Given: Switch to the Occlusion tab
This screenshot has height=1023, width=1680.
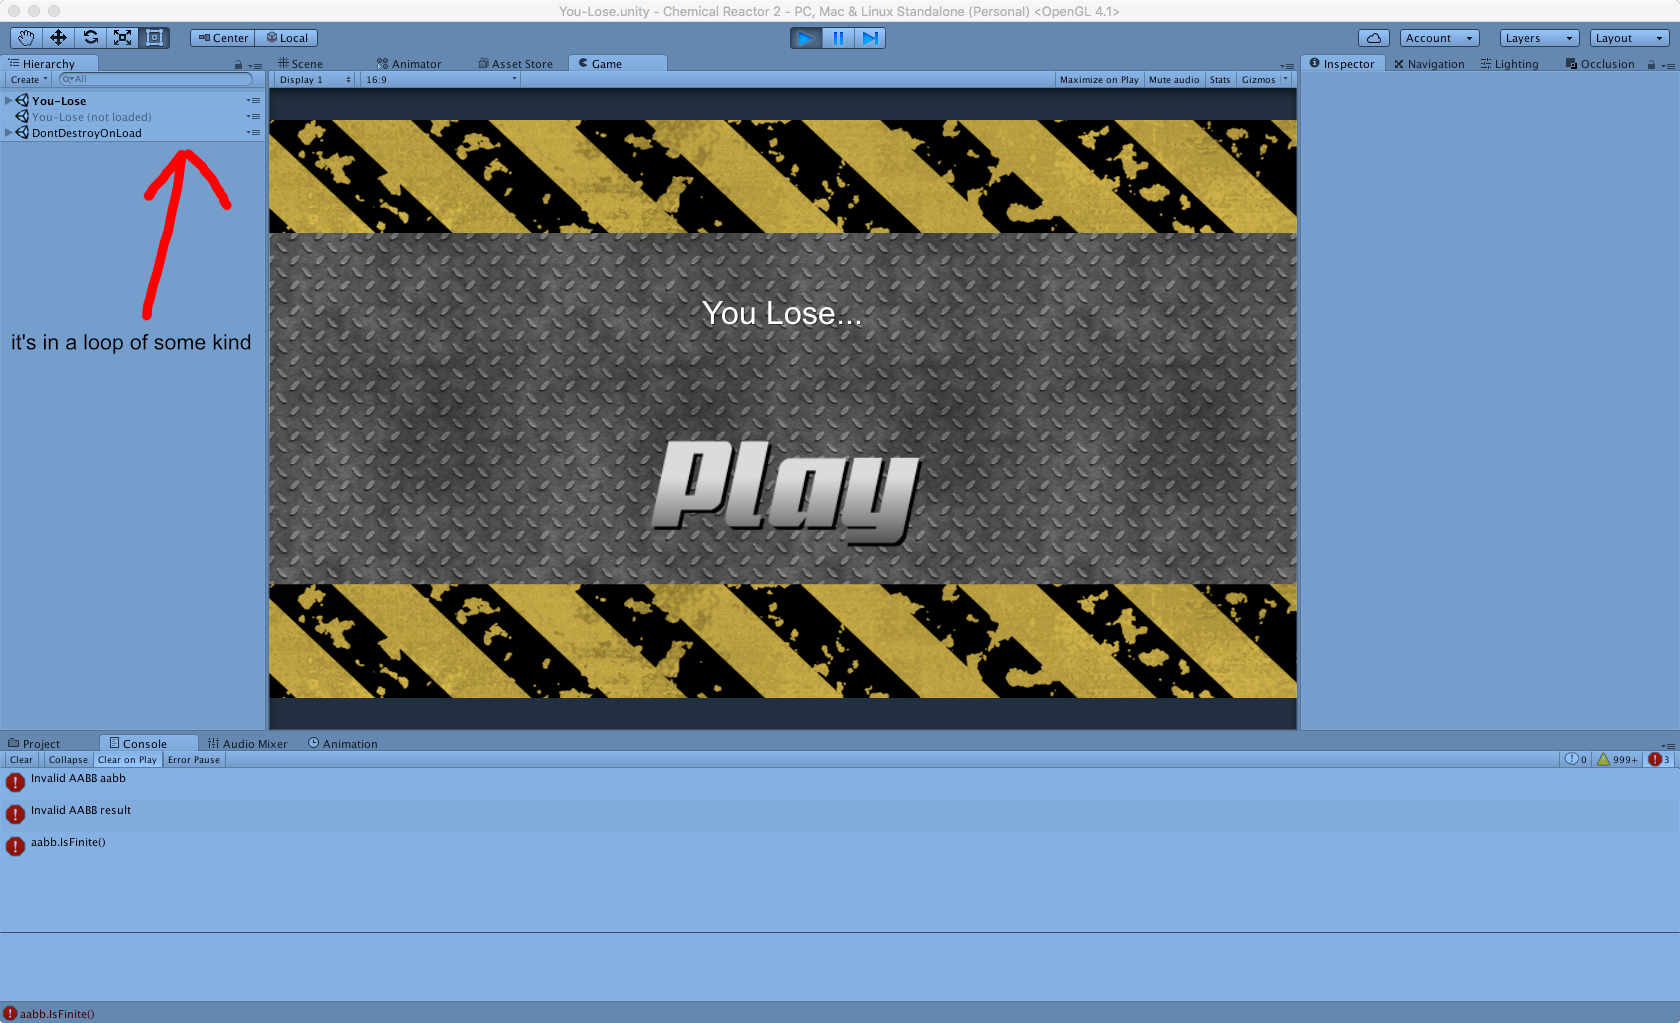Looking at the screenshot, I should point(1600,64).
